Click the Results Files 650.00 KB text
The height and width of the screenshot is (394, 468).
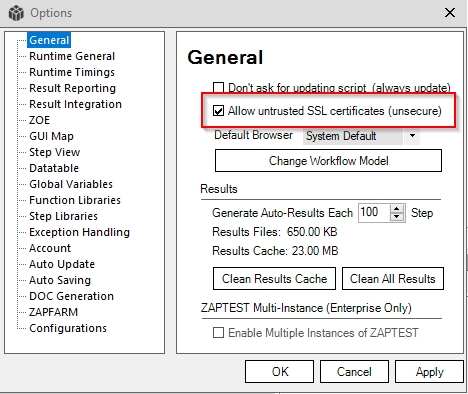tap(275, 232)
